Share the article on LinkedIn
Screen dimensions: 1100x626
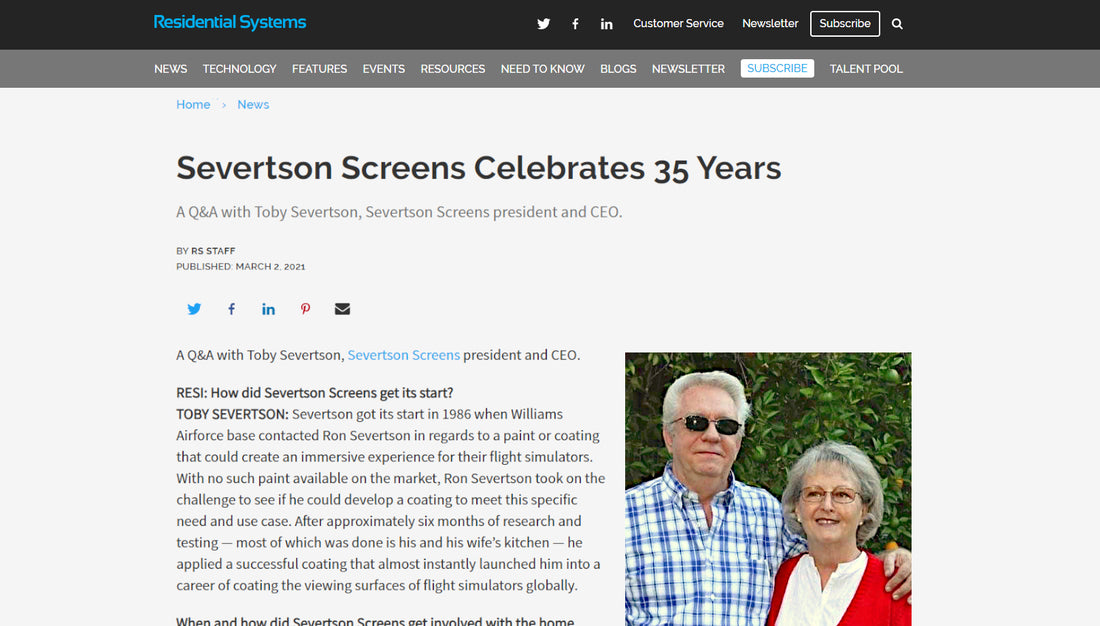pos(268,309)
